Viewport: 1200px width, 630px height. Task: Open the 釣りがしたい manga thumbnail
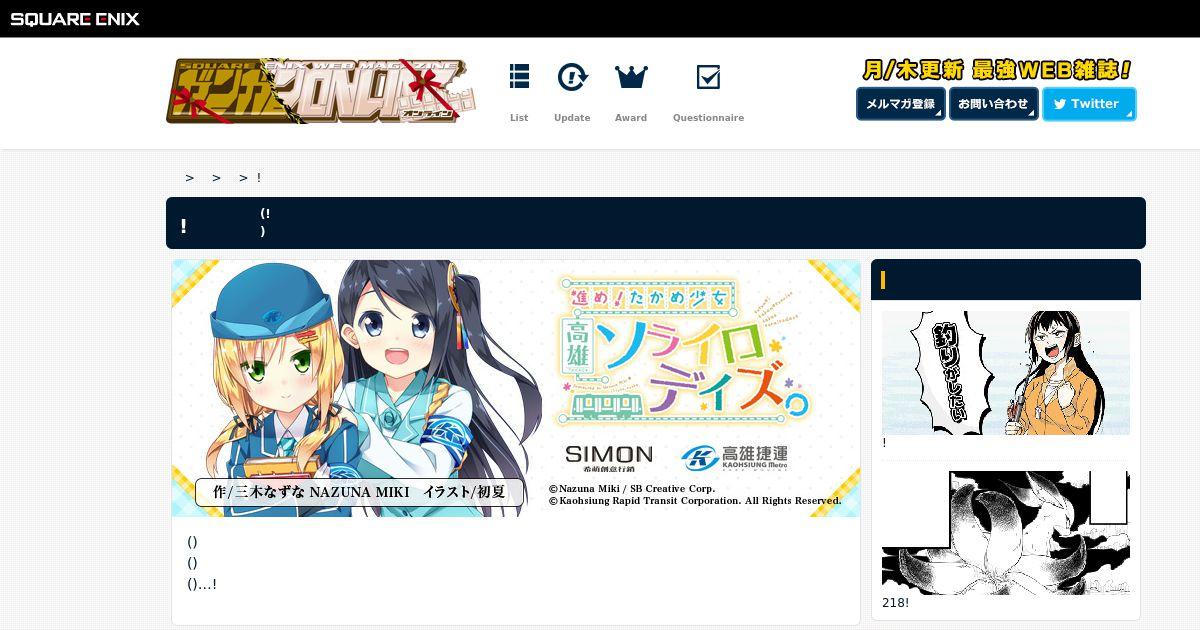coord(1006,373)
